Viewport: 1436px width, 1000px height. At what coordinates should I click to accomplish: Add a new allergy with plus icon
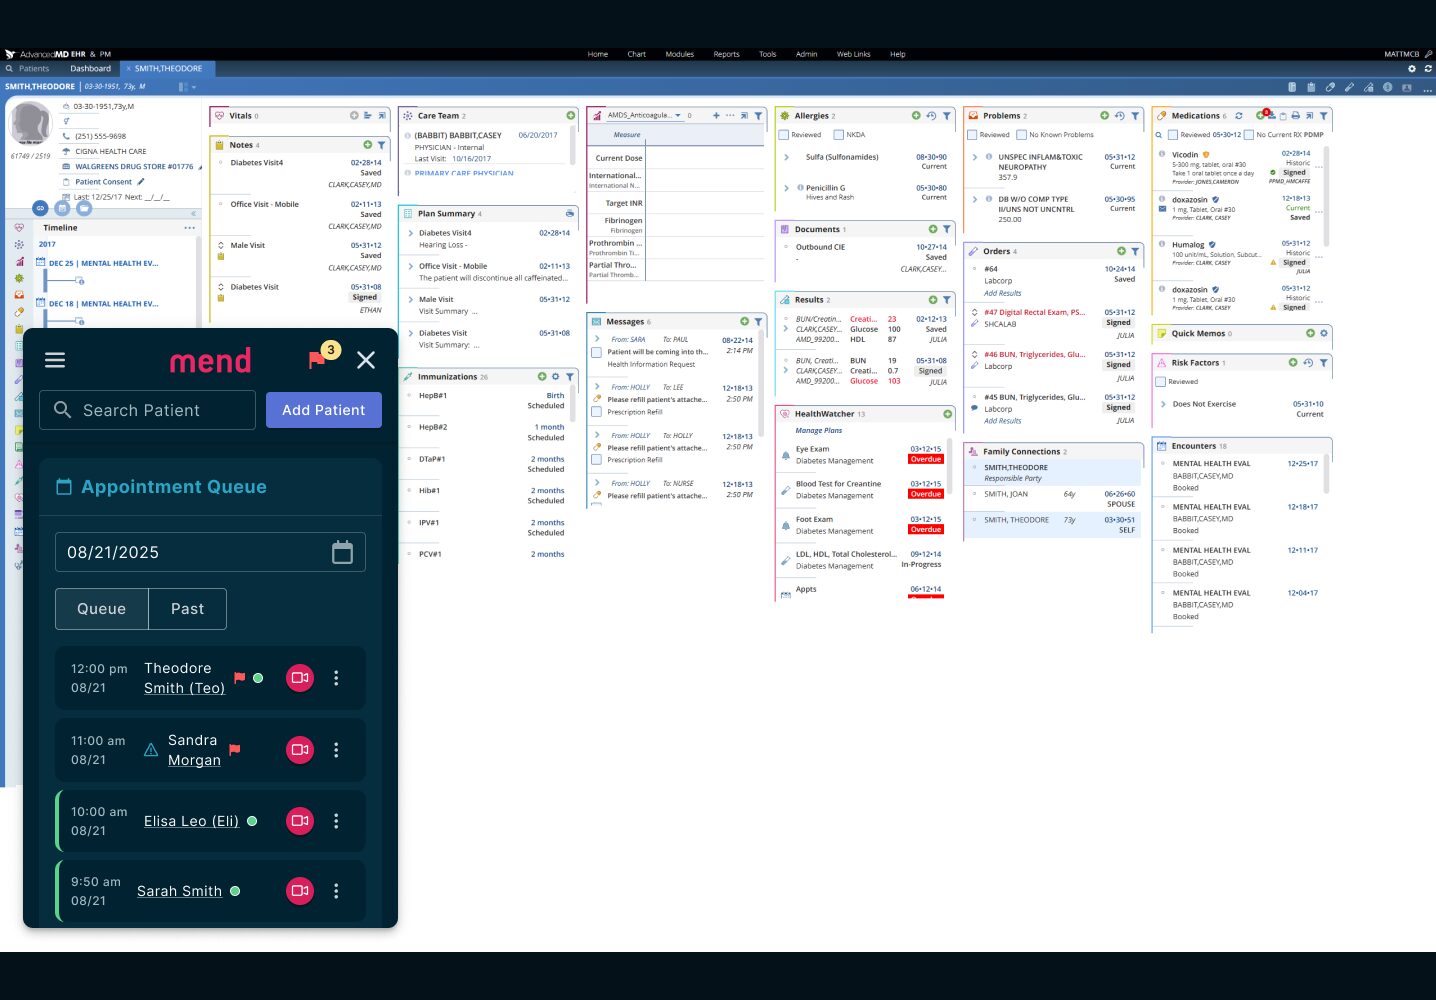coord(915,116)
